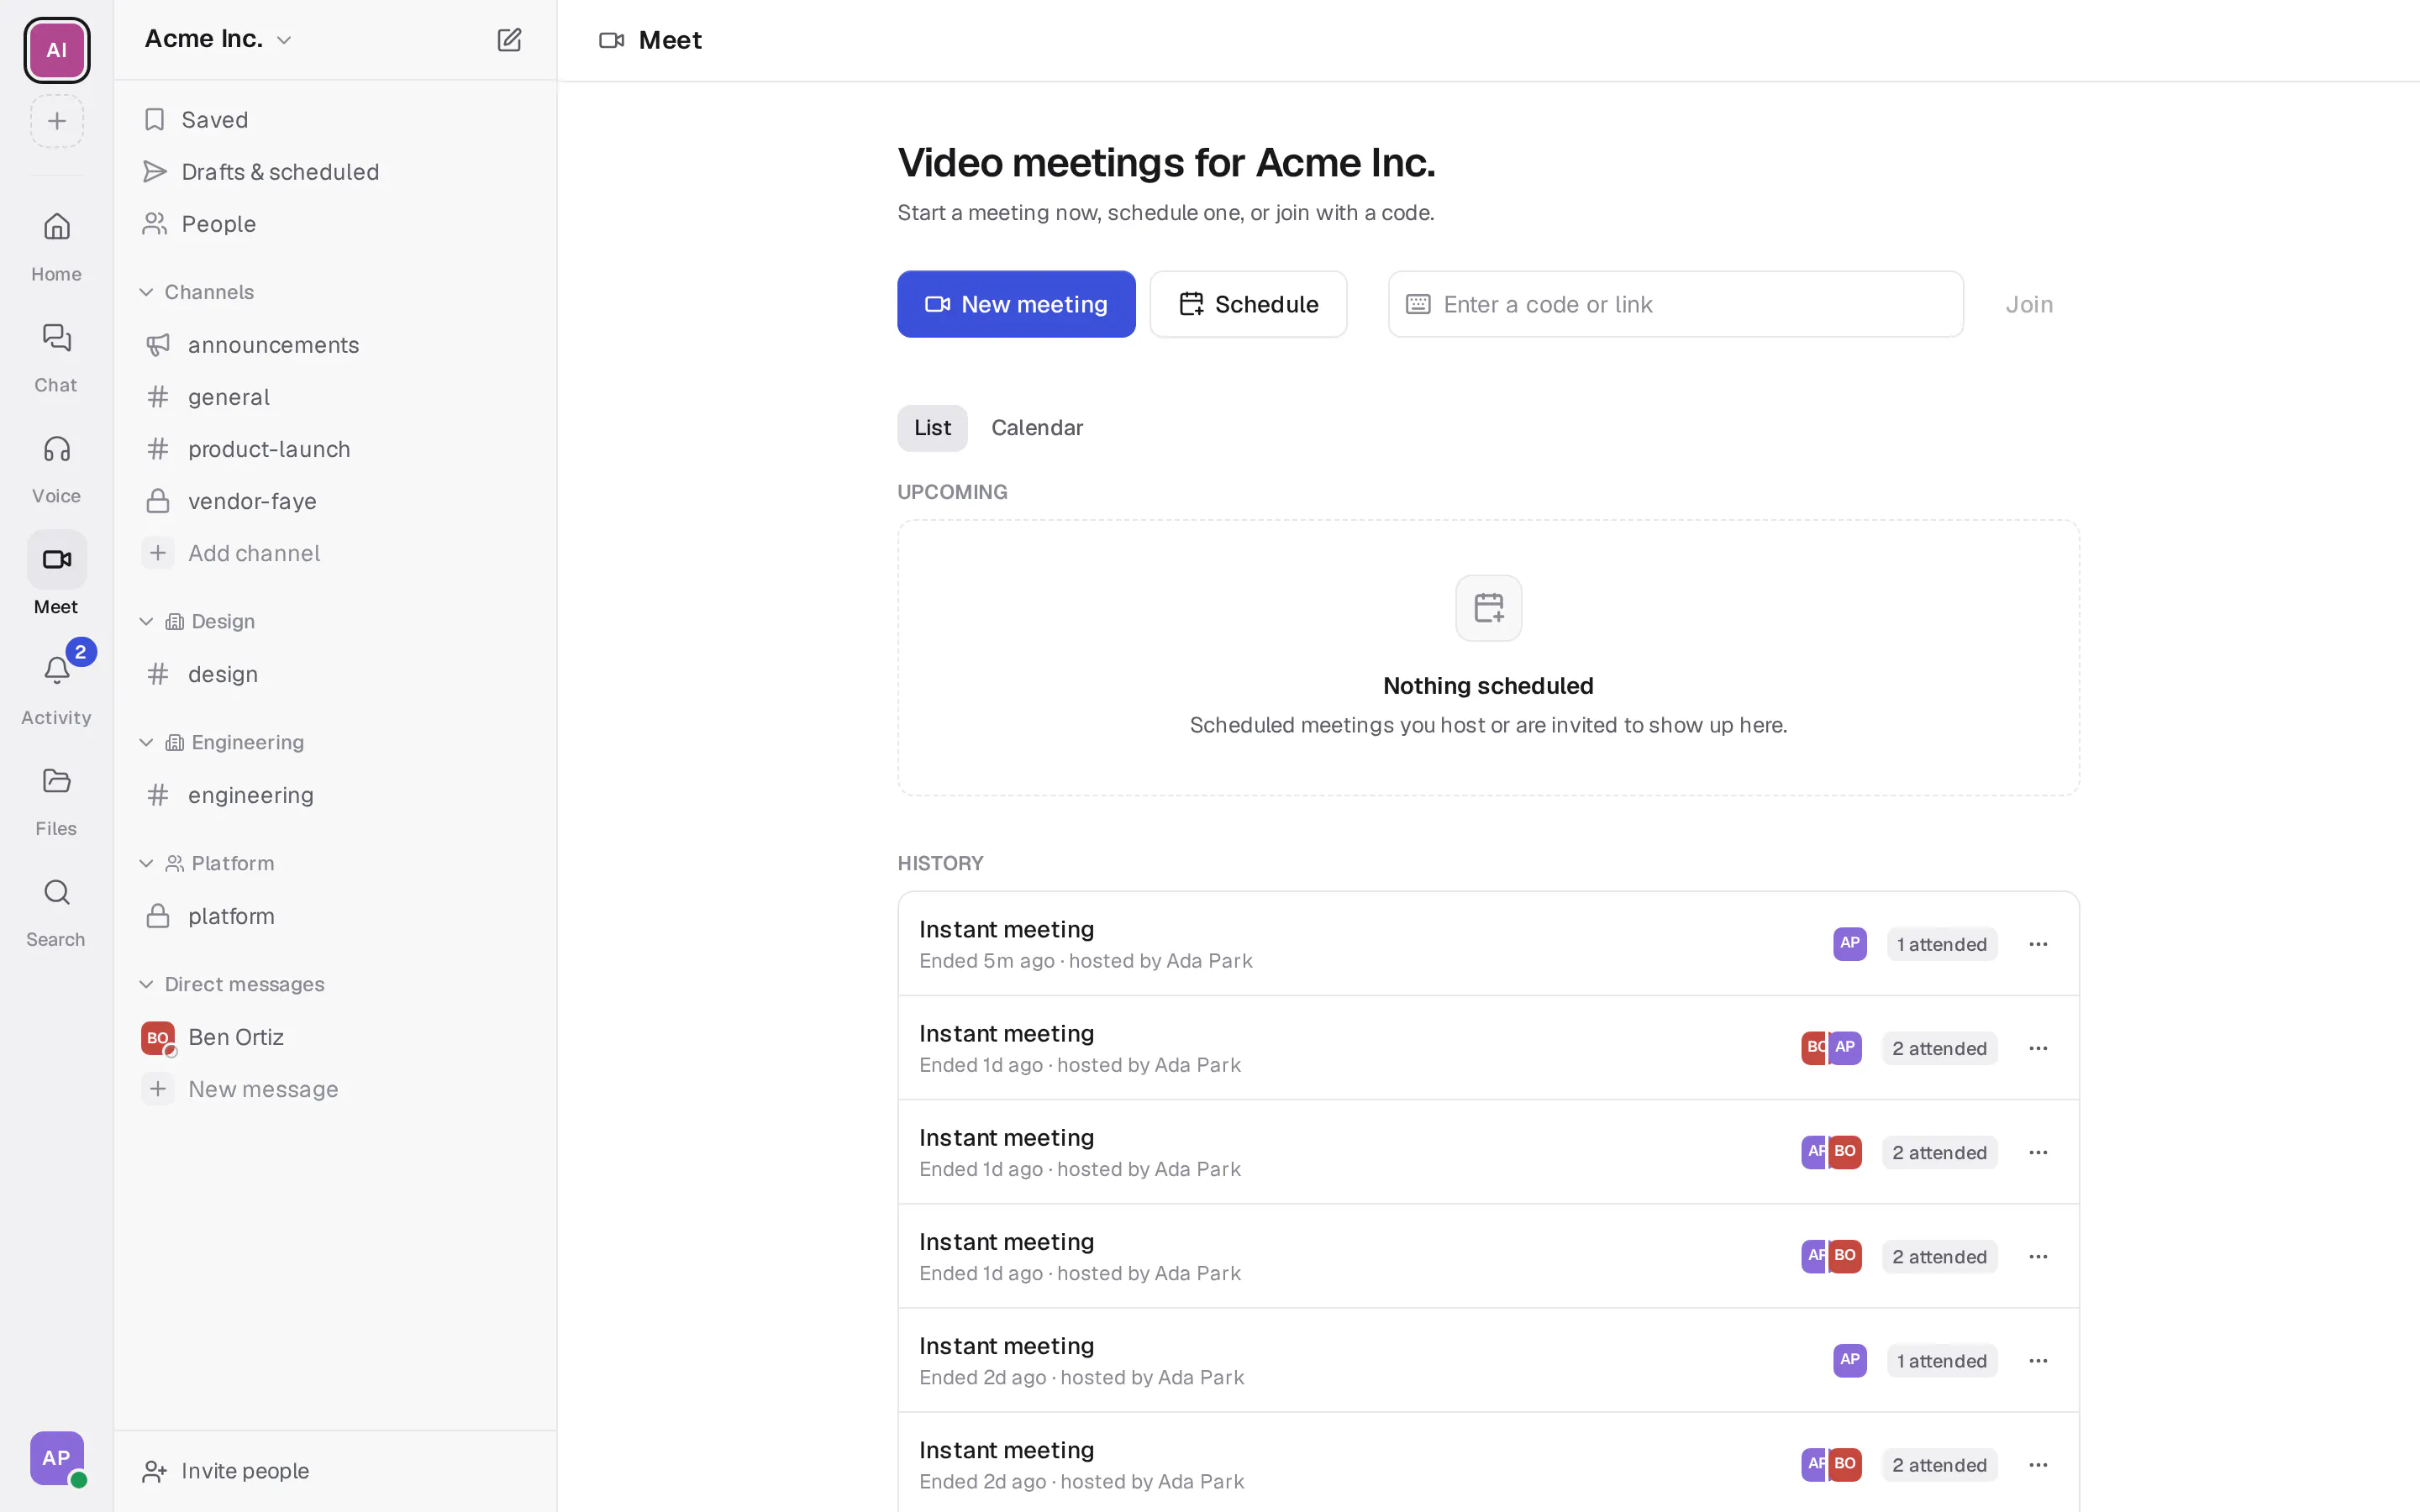Open Search from the left rail

pos(56,912)
